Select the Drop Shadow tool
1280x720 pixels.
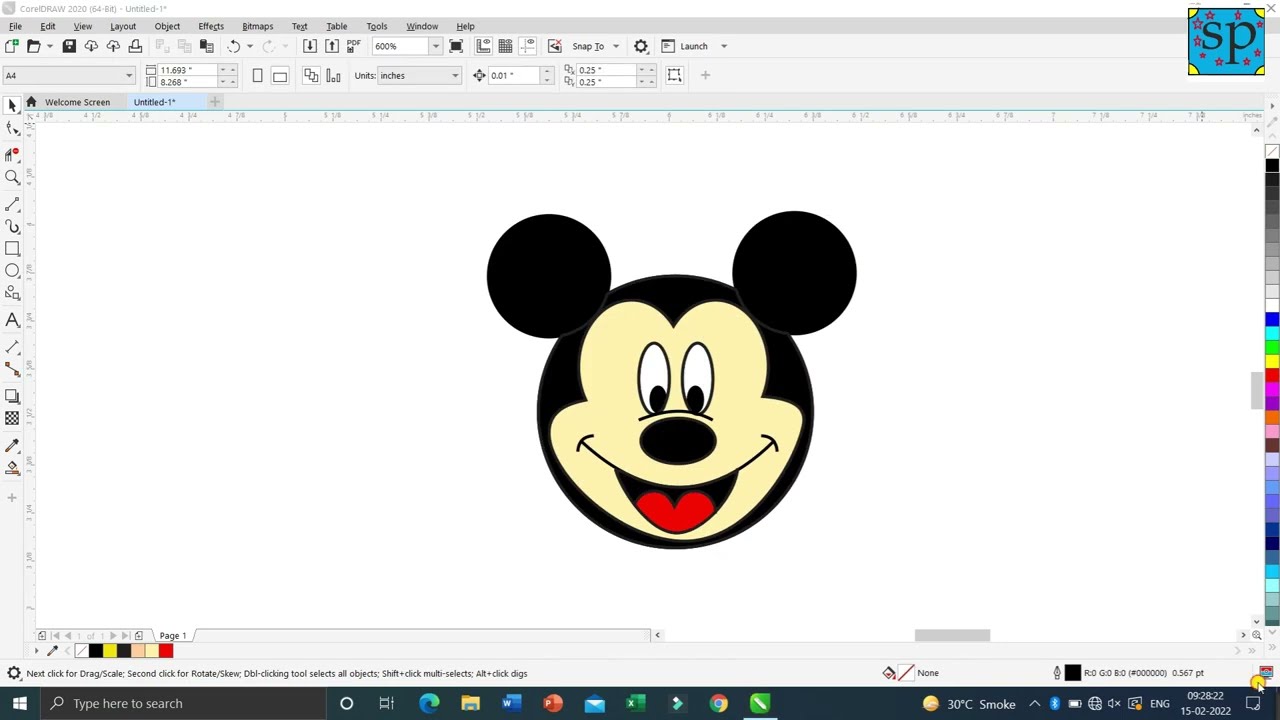pos(12,396)
